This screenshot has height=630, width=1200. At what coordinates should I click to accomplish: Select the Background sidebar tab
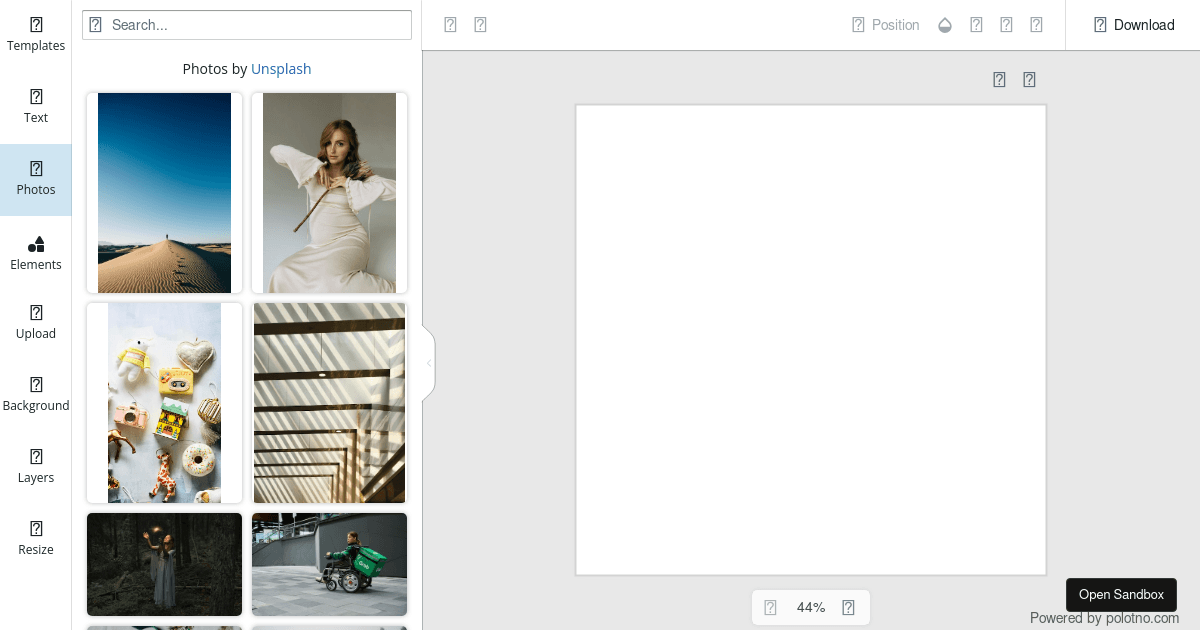point(36,394)
